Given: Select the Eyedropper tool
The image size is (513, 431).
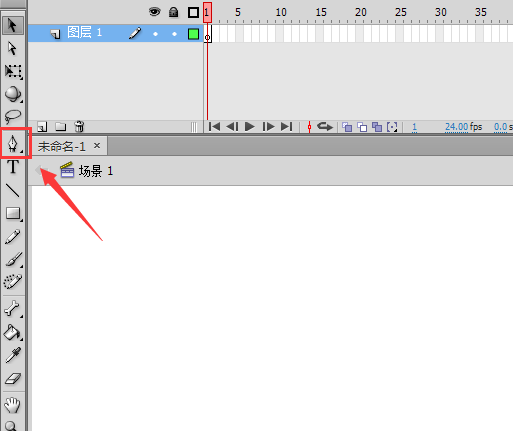Looking at the screenshot, I should 13,355.
